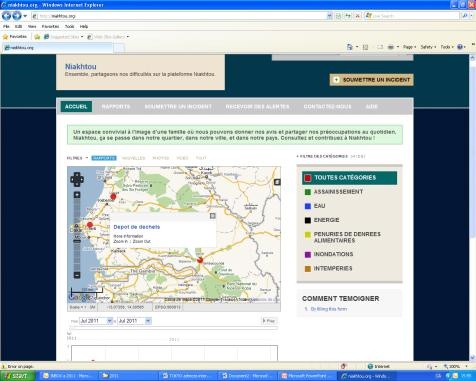Open the start month Jul 2011 dropdown

96,321
